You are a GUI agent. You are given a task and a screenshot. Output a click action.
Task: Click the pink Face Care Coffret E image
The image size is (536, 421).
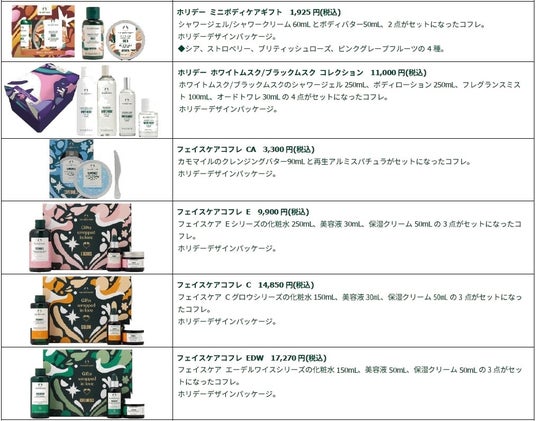[x=87, y=237]
